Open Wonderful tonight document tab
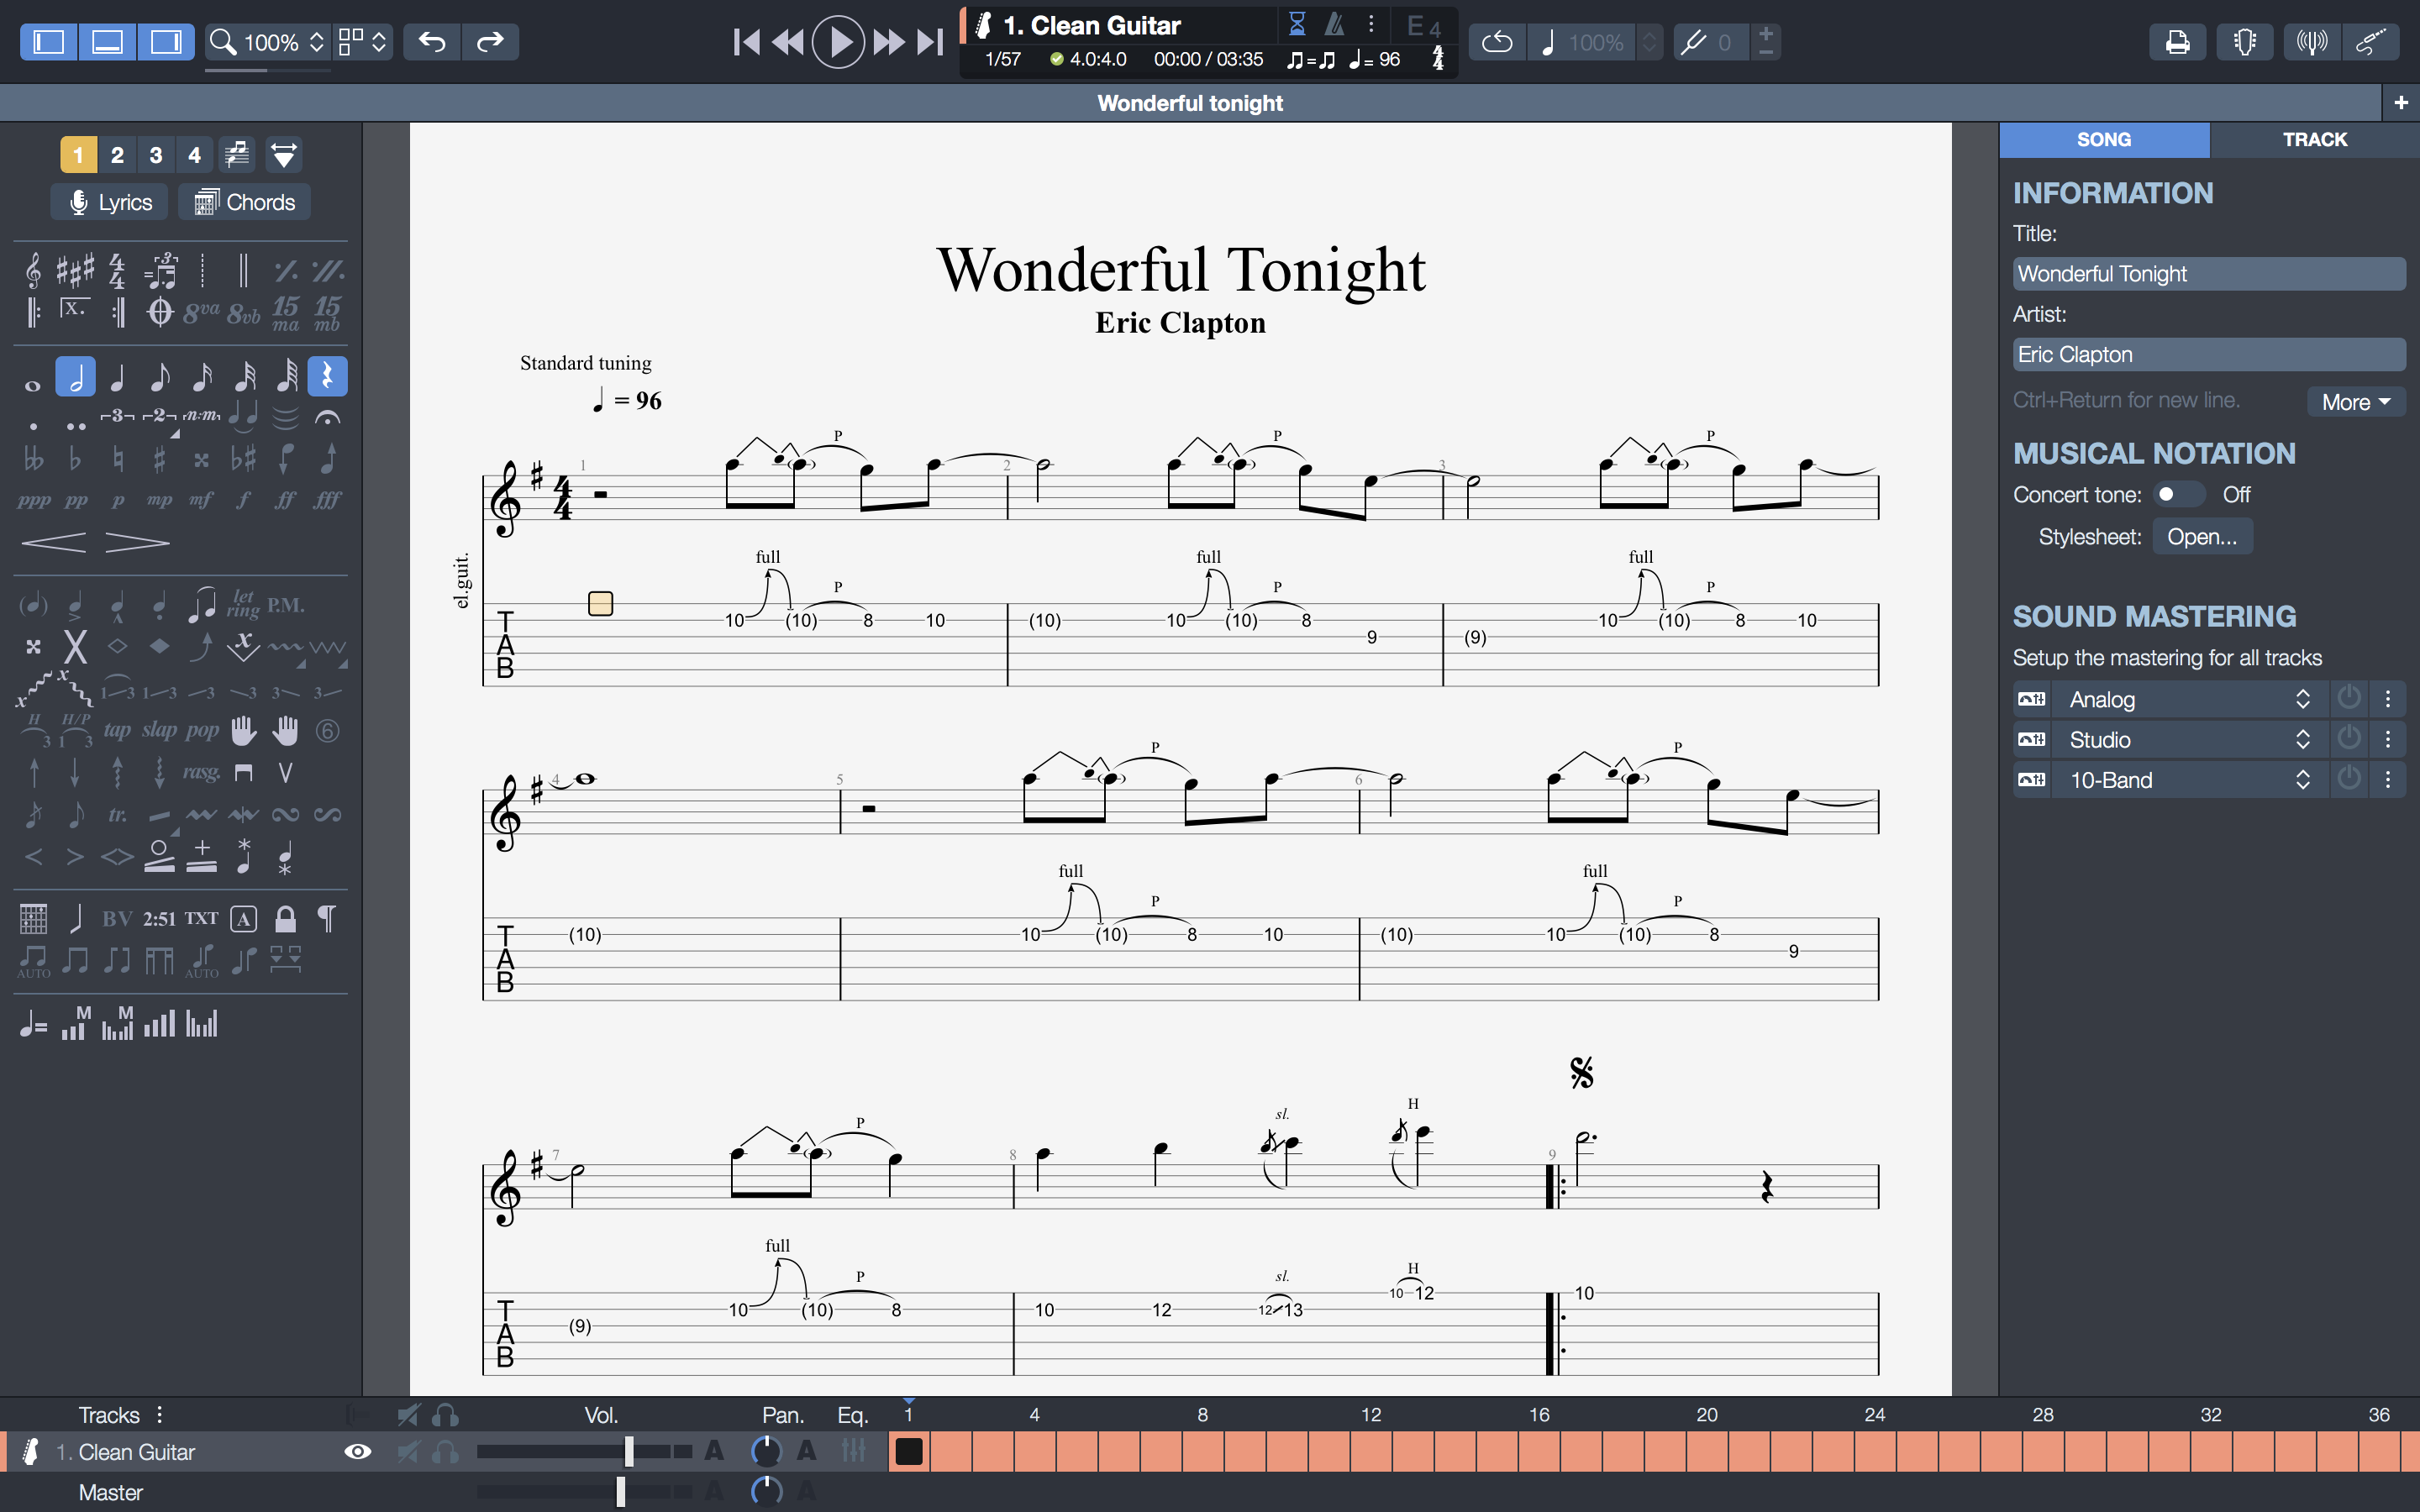The height and width of the screenshot is (1512, 2420). 1190,103
